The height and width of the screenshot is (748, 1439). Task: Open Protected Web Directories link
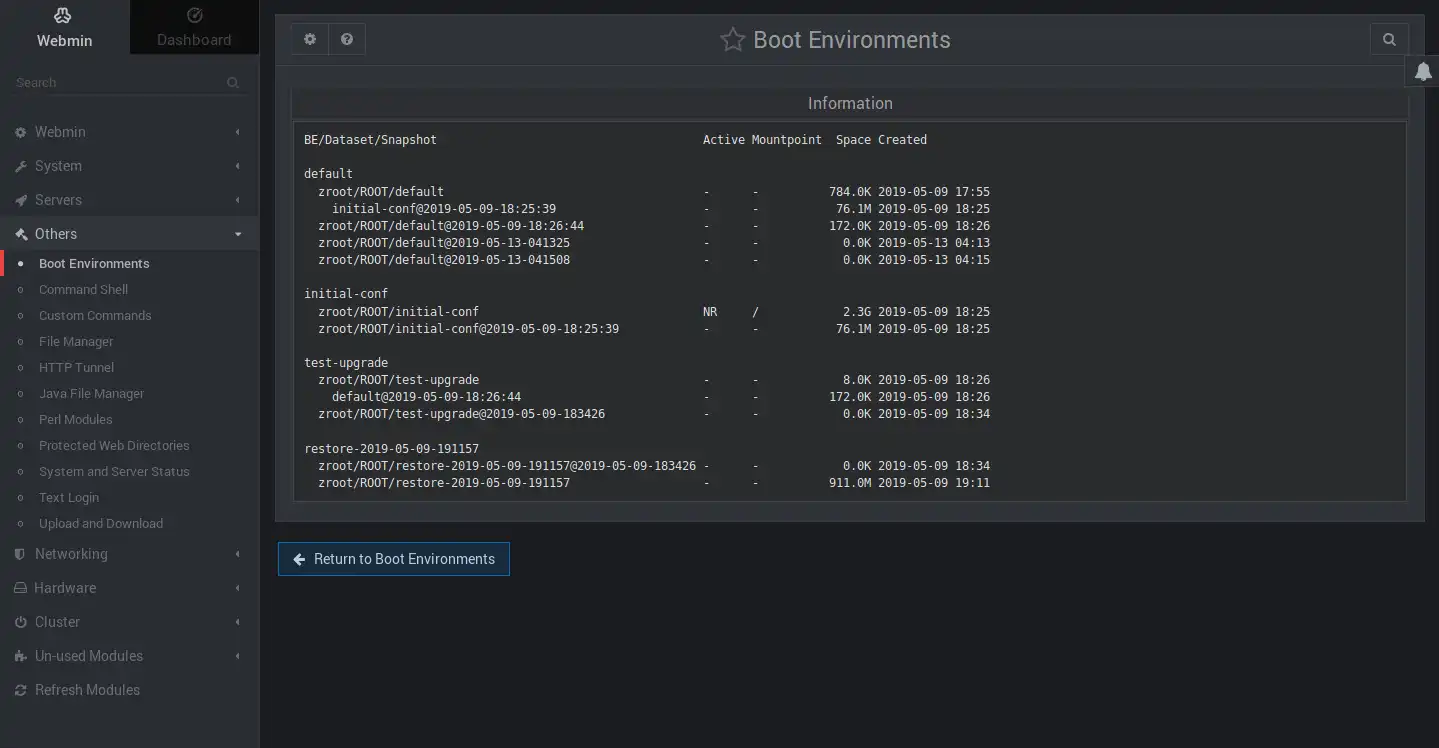click(114, 446)
